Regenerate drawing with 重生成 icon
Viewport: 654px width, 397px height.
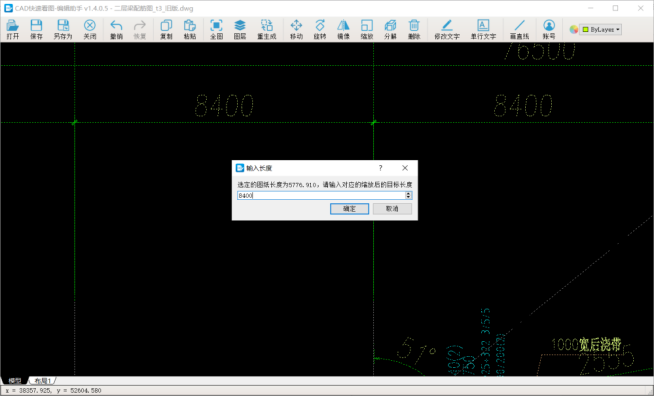(267, 29)
